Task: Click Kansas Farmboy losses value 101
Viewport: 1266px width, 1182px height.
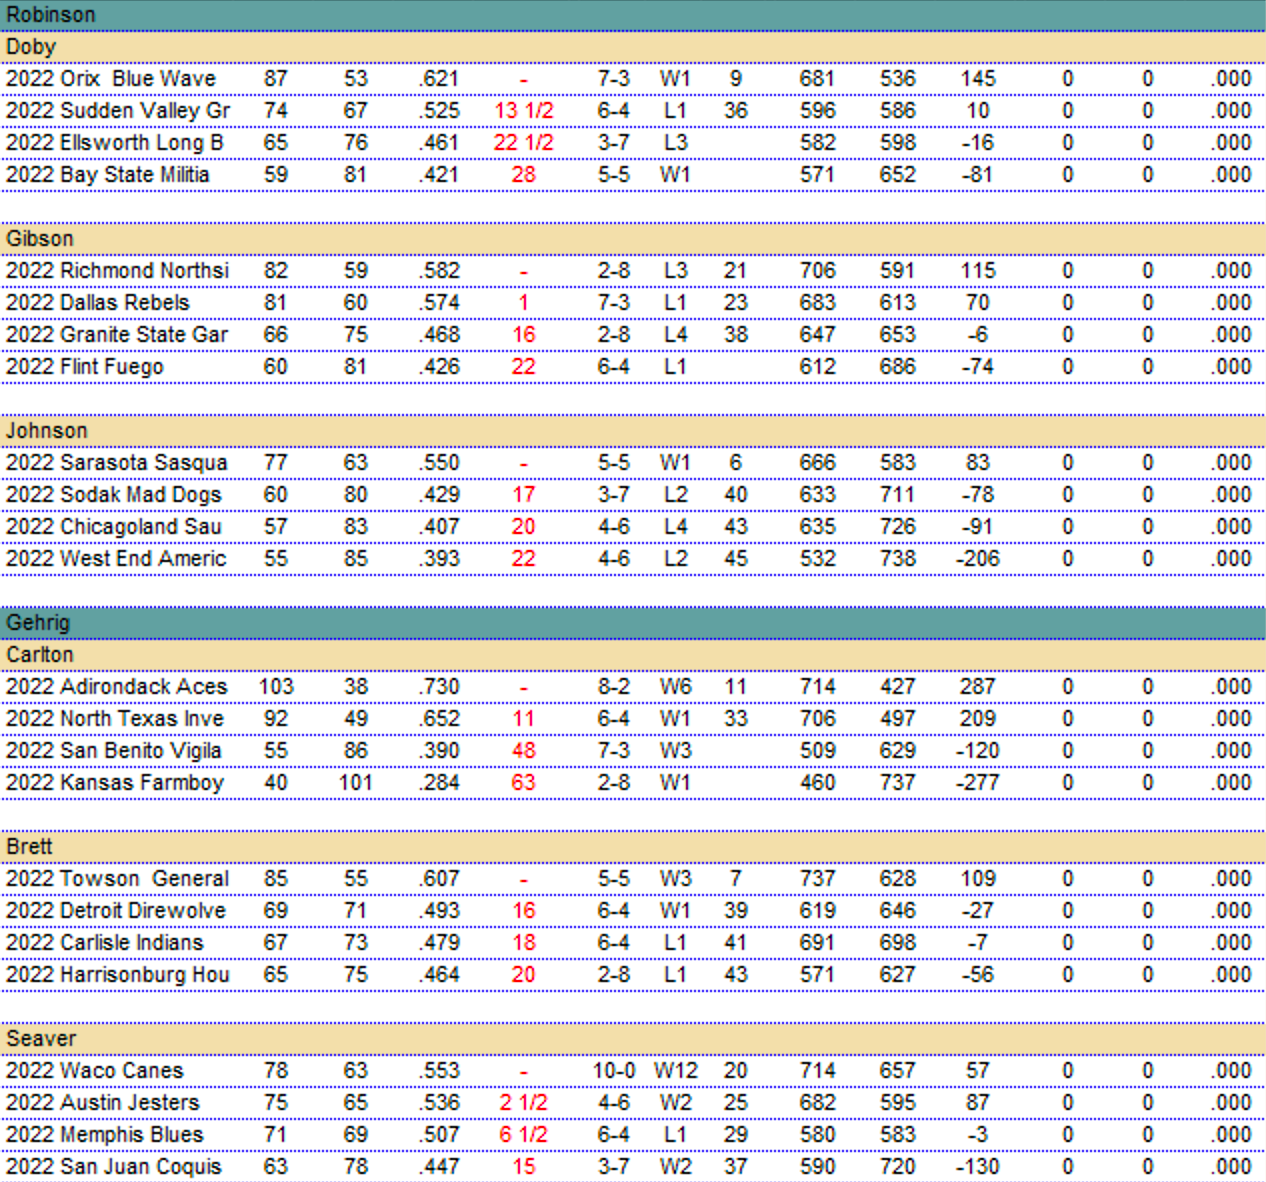Action: tap(355, 783)
